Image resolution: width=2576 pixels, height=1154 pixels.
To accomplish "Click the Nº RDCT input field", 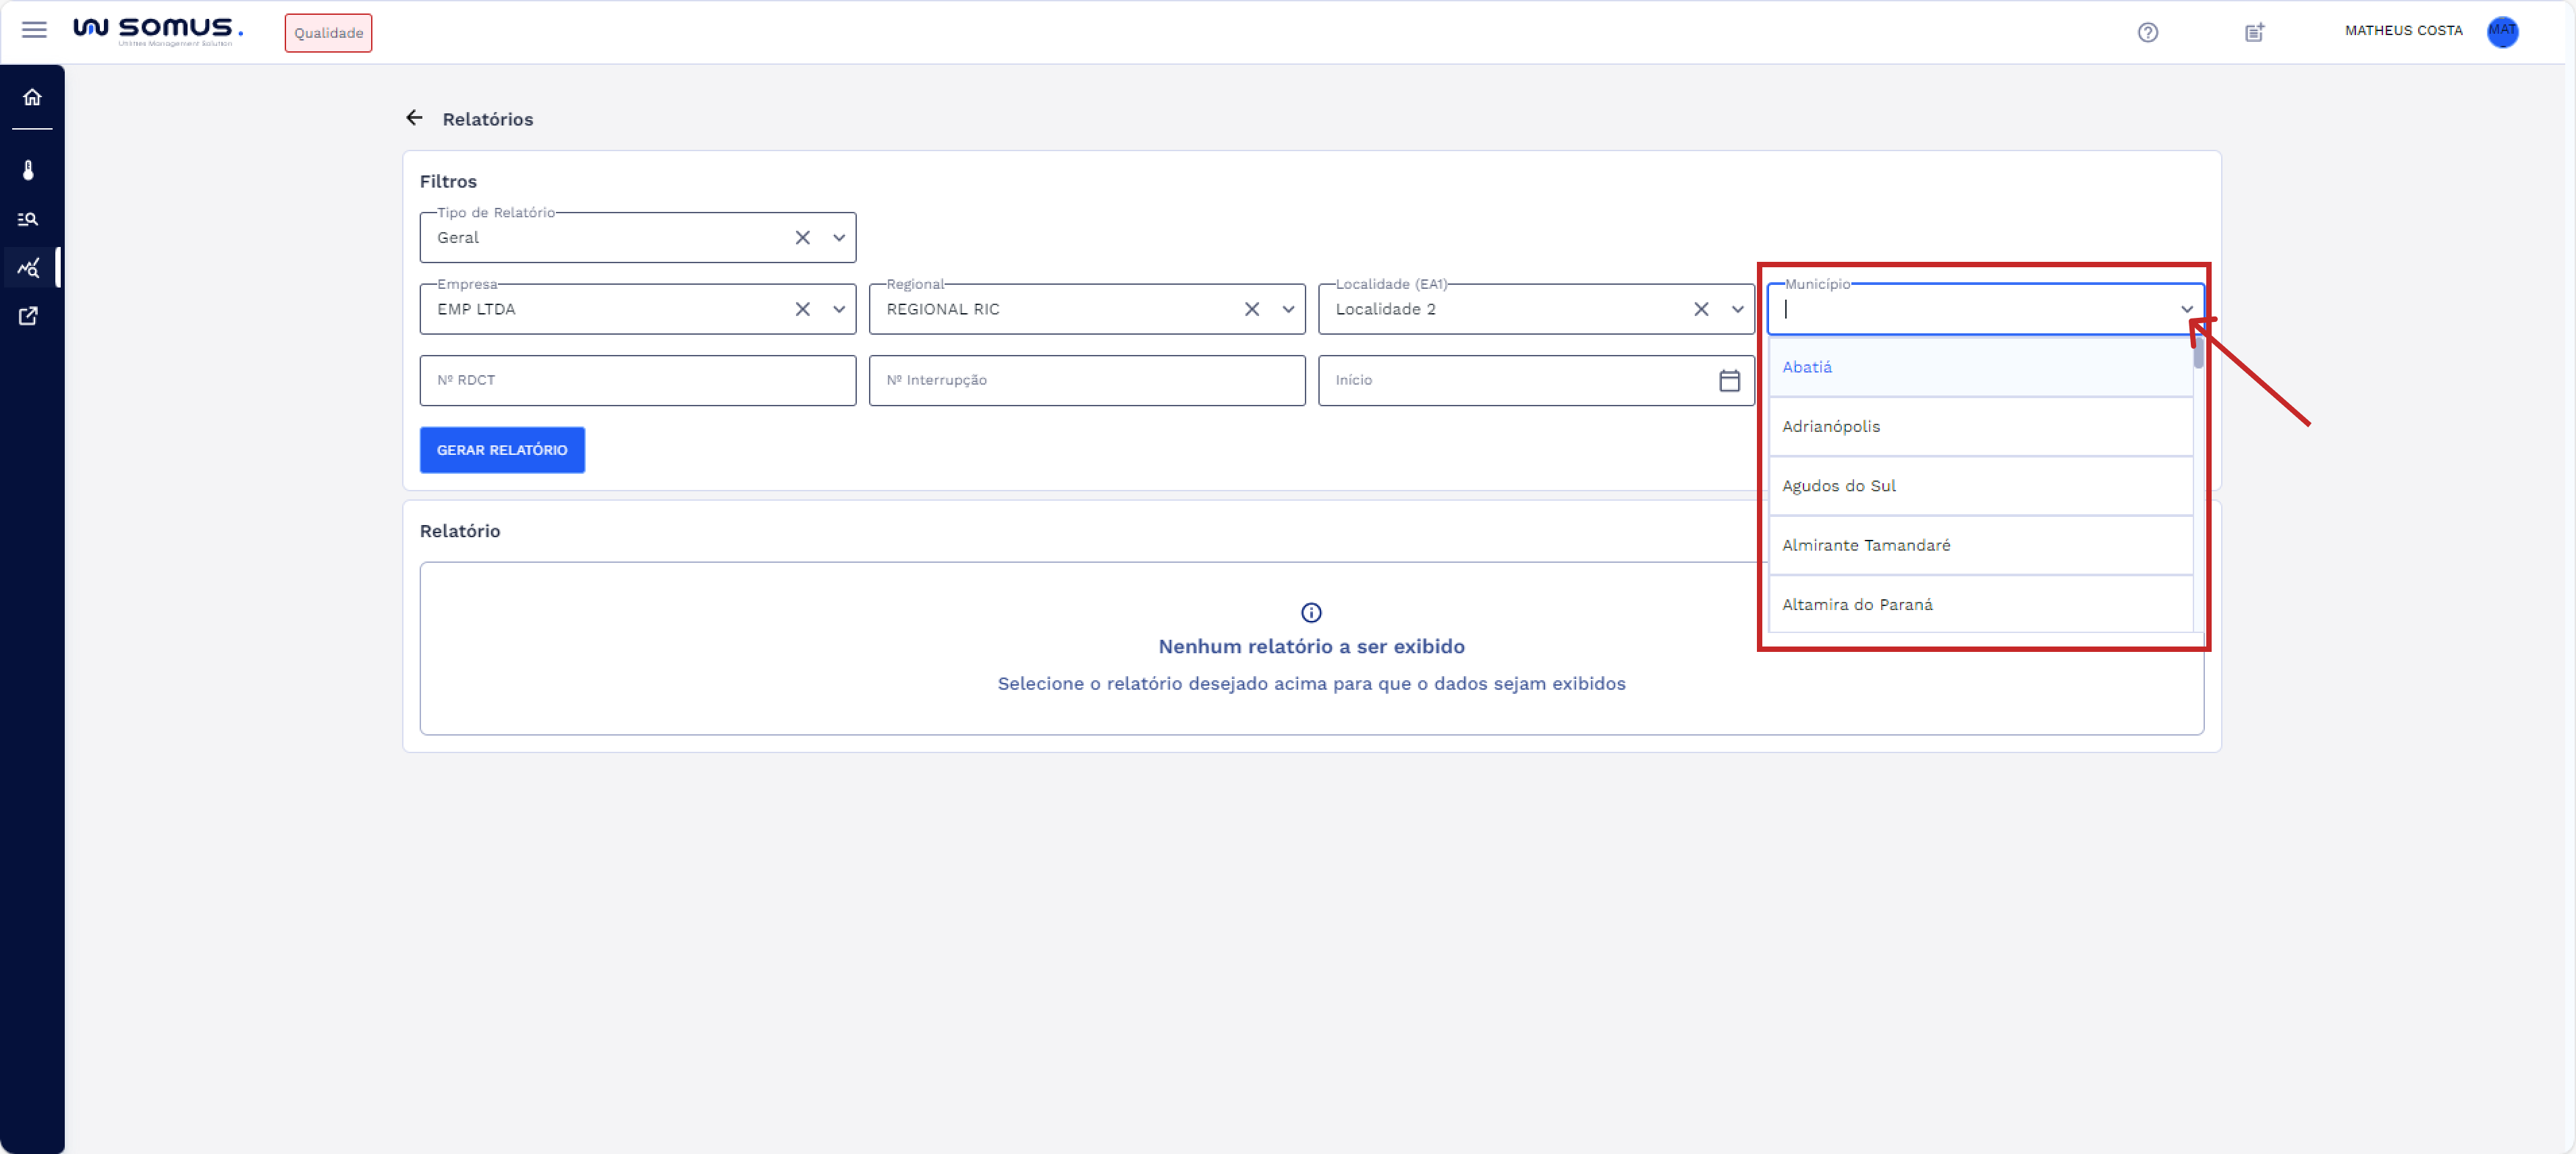I will [637, 380].
